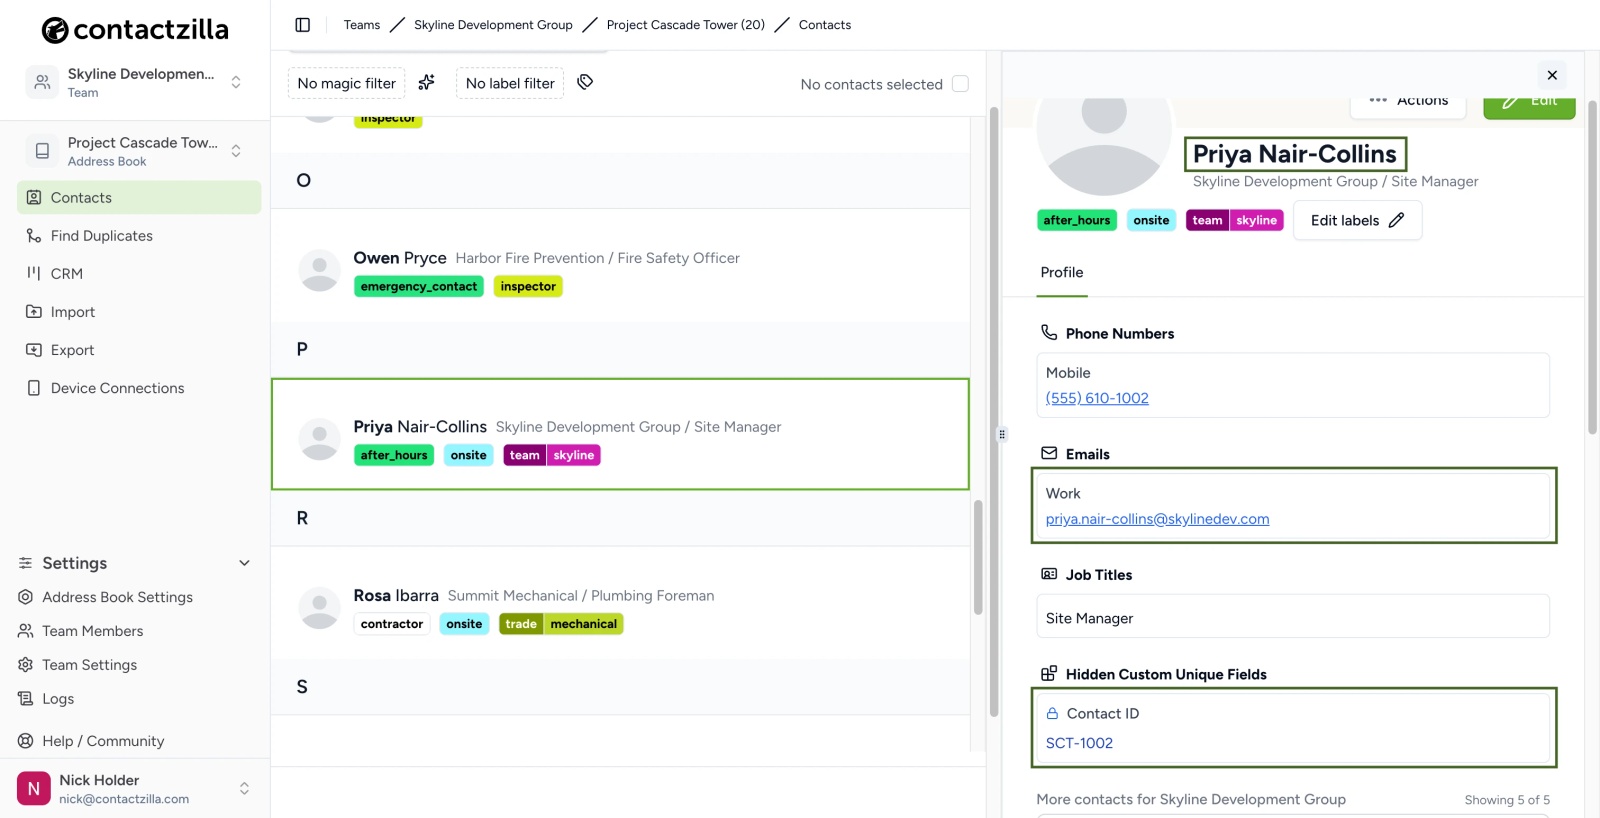Go to Project Cascade Tower (20) breadcrumb
Image resolution: width=1600 pixels, height=818 pixels.
[686, 25]
